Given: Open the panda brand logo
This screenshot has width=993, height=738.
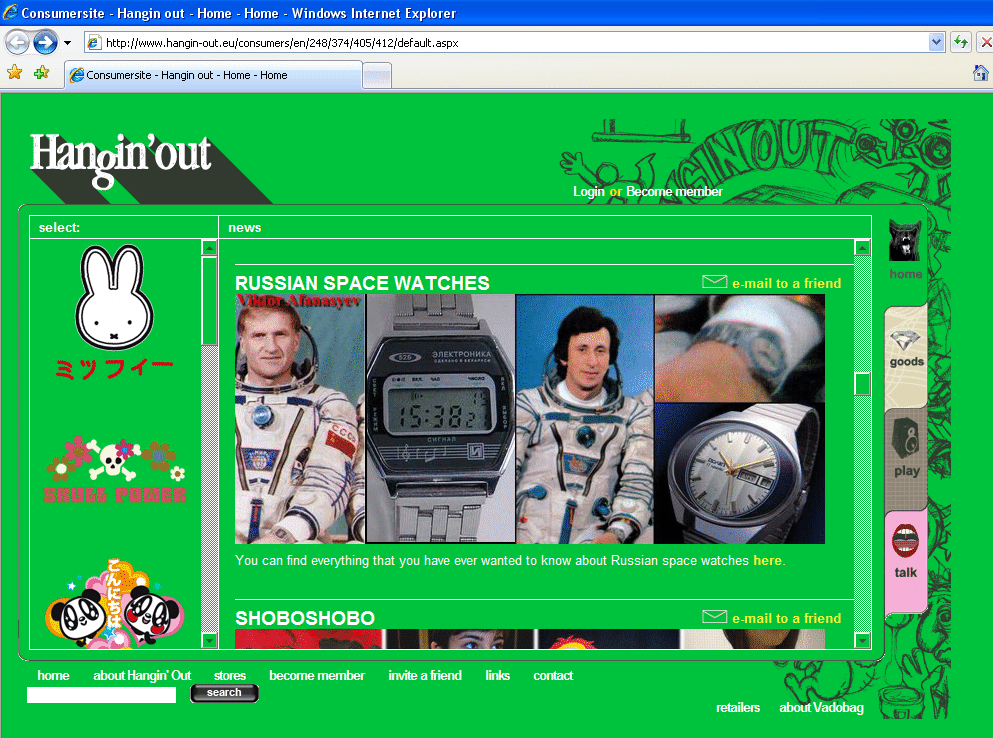Looking at the screenshot, I should [112, 604].
